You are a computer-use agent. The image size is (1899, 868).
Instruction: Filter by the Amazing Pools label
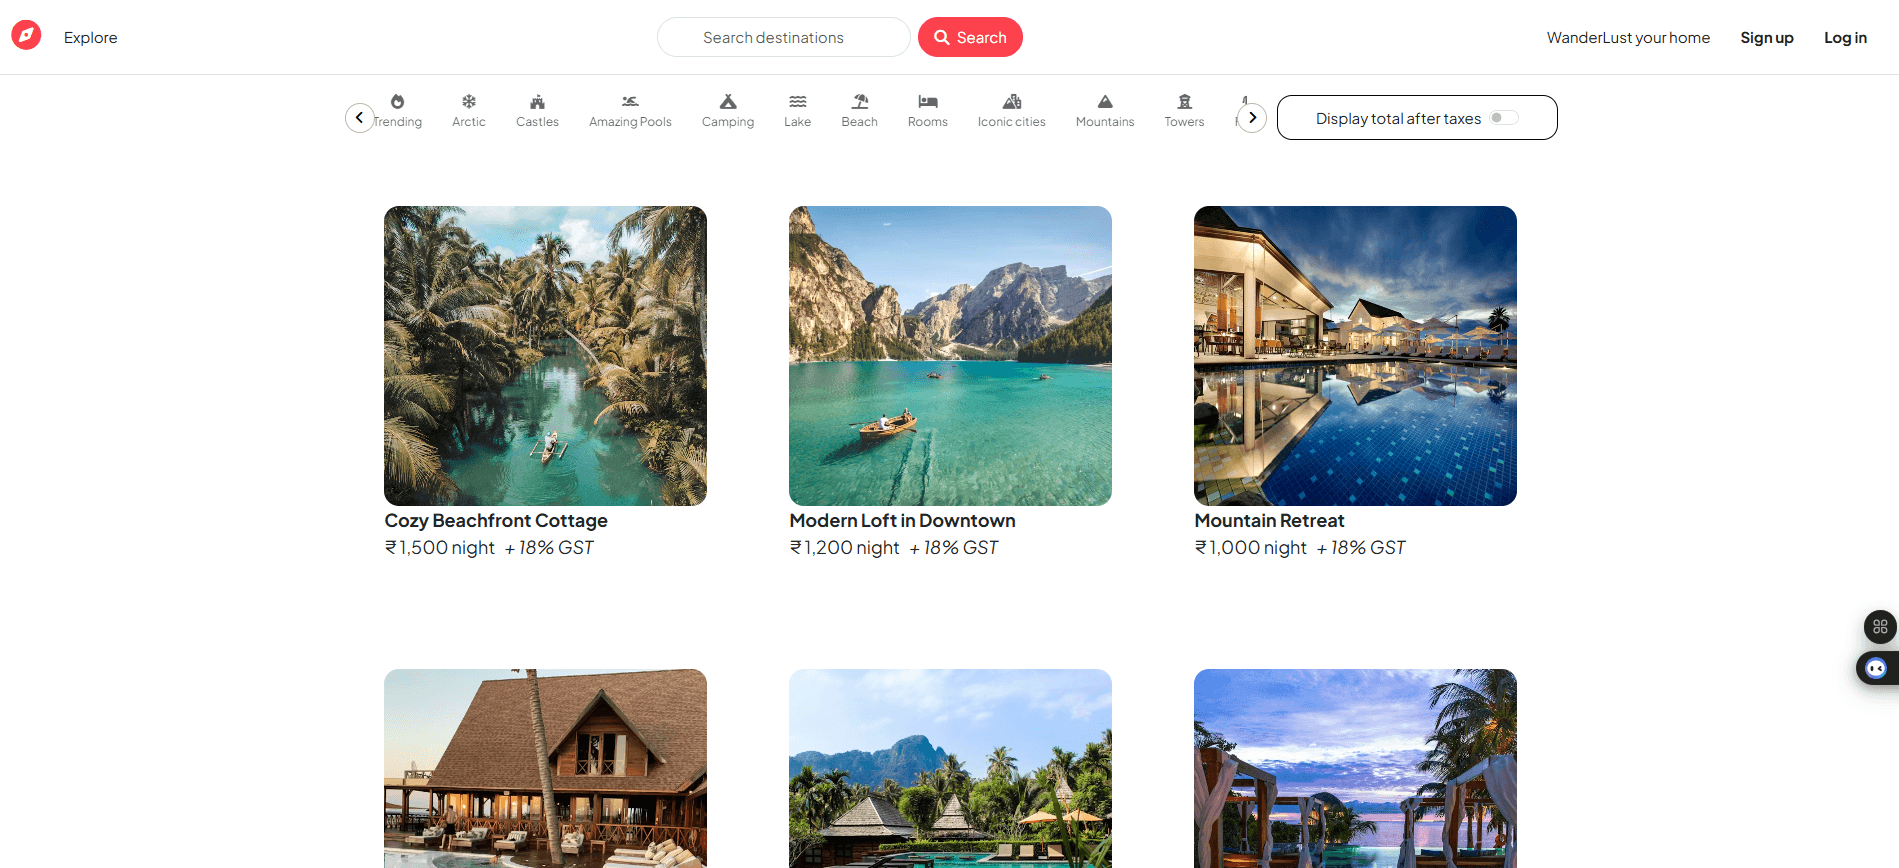630,122
